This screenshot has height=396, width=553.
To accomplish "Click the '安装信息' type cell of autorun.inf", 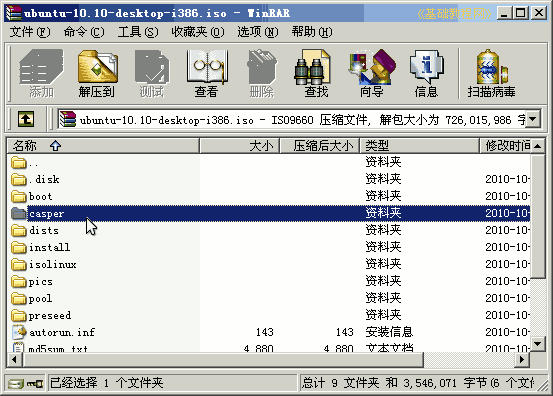I will tap(389, 332).
